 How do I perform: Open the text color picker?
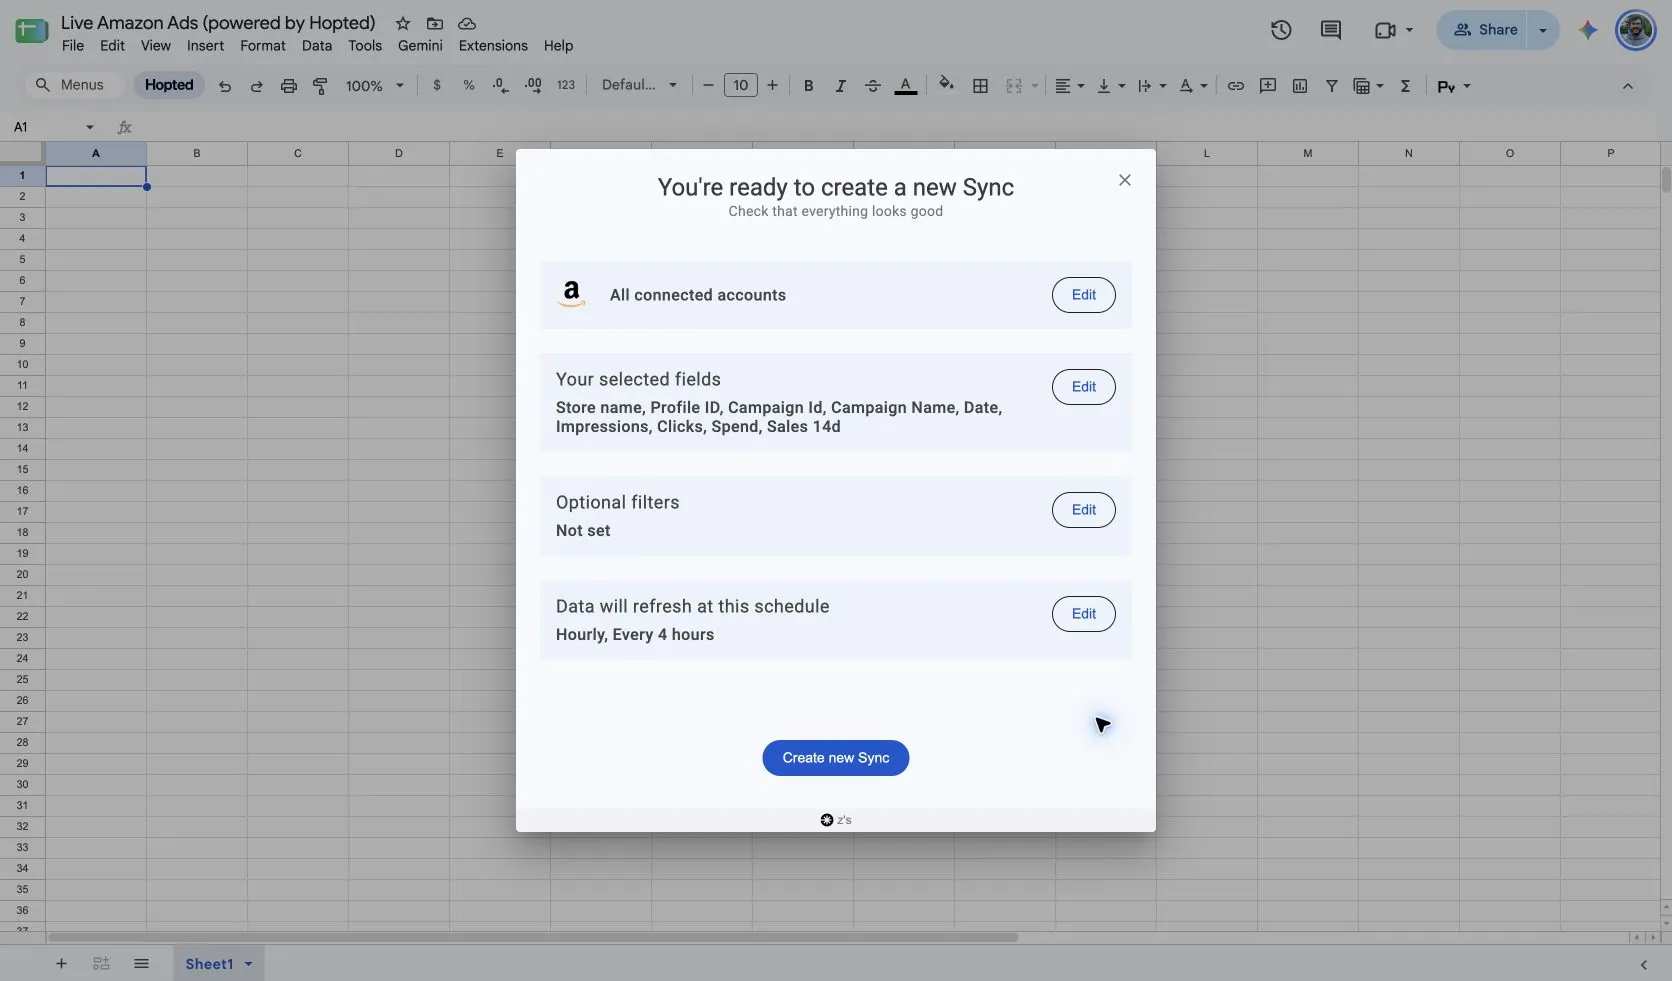click(905, 86)
